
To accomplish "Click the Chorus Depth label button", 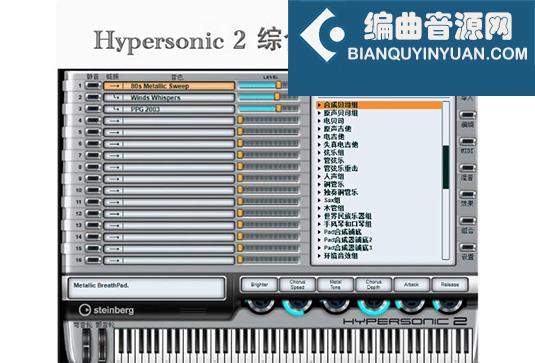I will [374, 285].
